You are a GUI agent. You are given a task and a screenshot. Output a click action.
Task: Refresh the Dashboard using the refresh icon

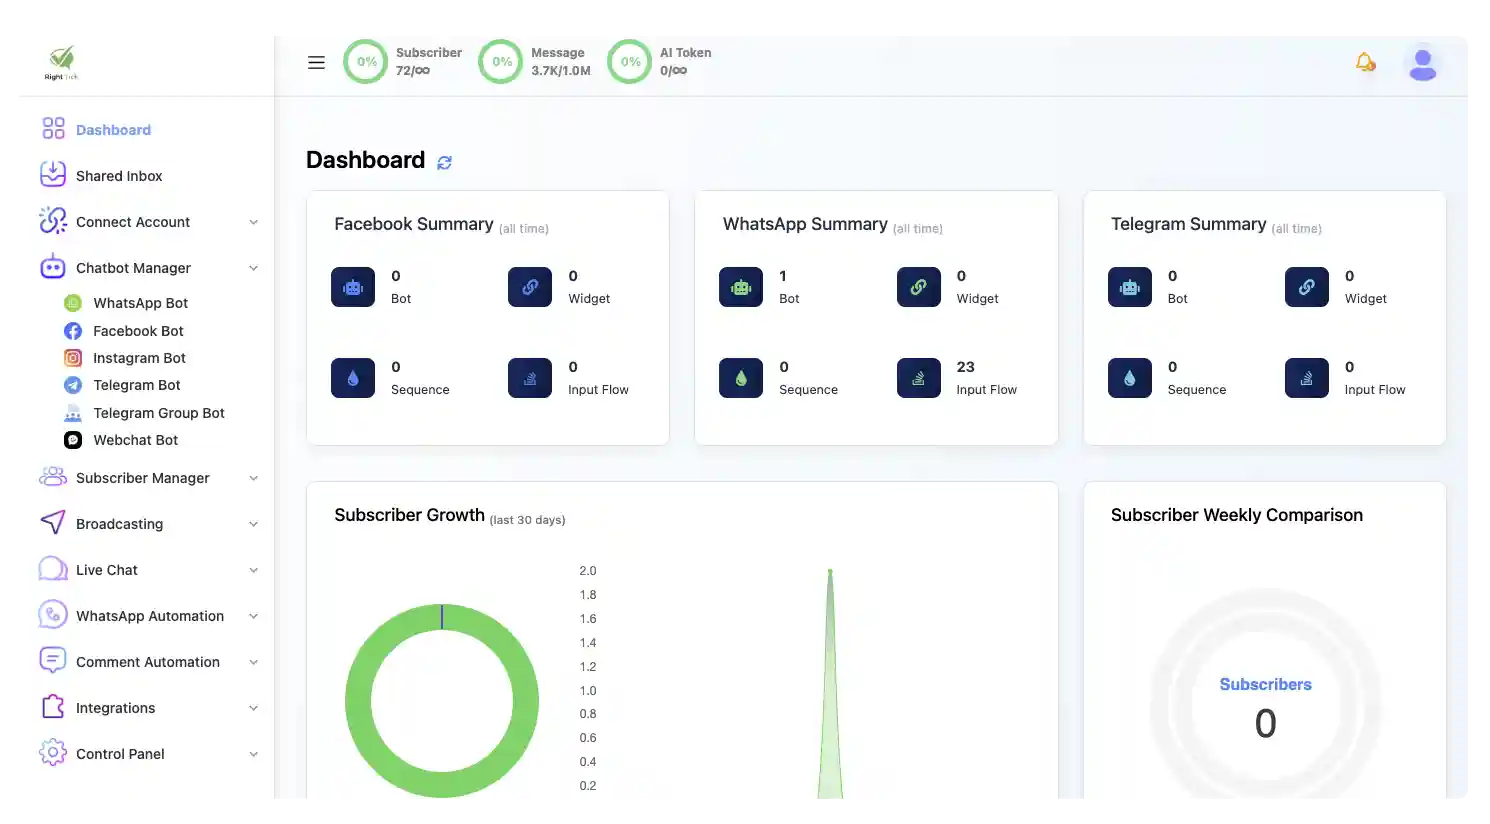(x=444, y=162)
